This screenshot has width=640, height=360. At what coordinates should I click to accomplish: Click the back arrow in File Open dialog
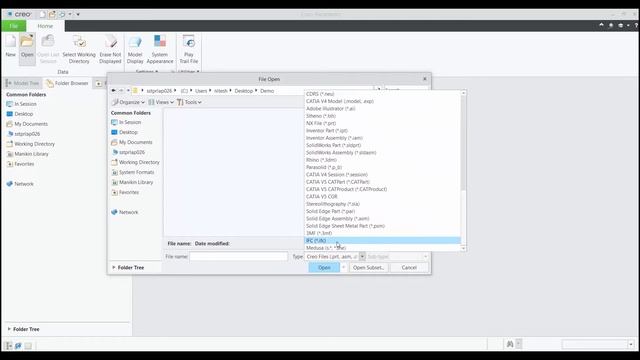pos(113,91)
